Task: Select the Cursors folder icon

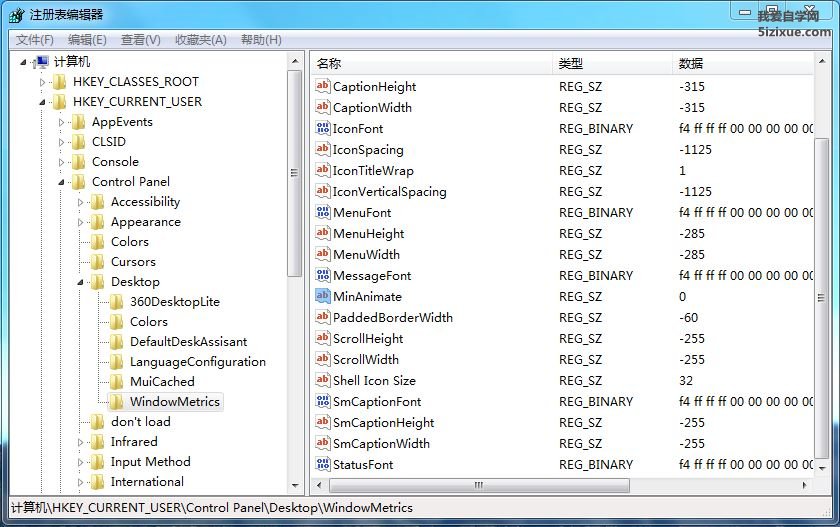Action: click(98, 262)
